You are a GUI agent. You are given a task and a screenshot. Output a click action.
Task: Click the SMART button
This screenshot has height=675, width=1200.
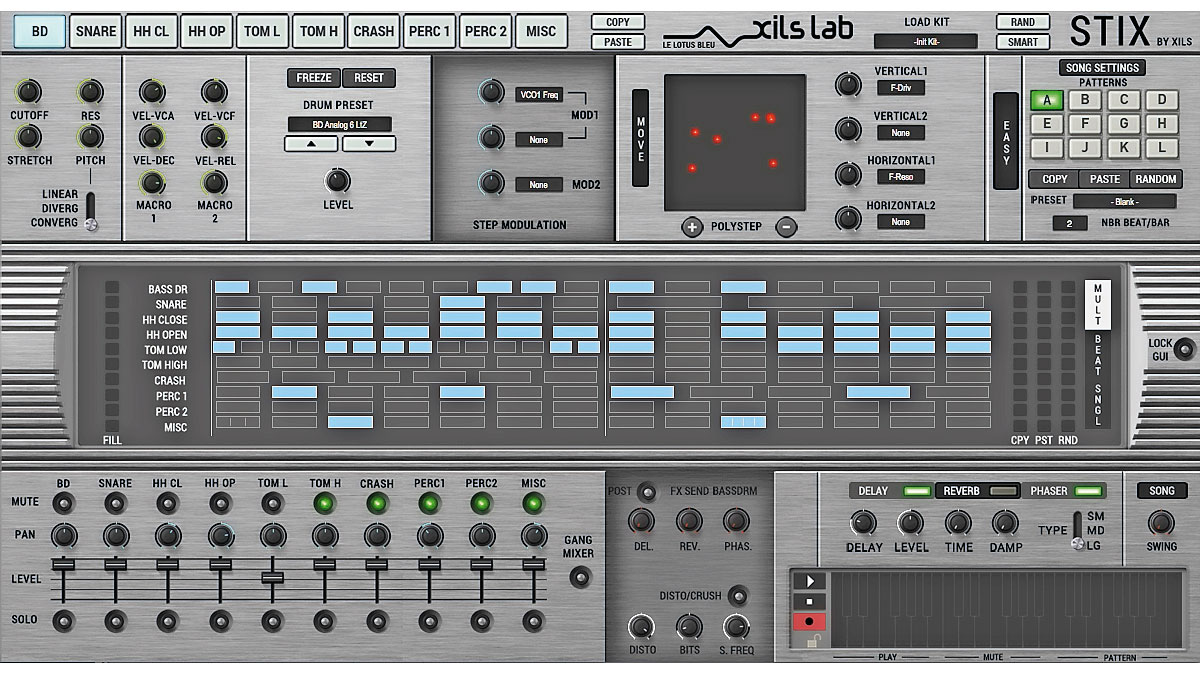[x=1022, y=42]
